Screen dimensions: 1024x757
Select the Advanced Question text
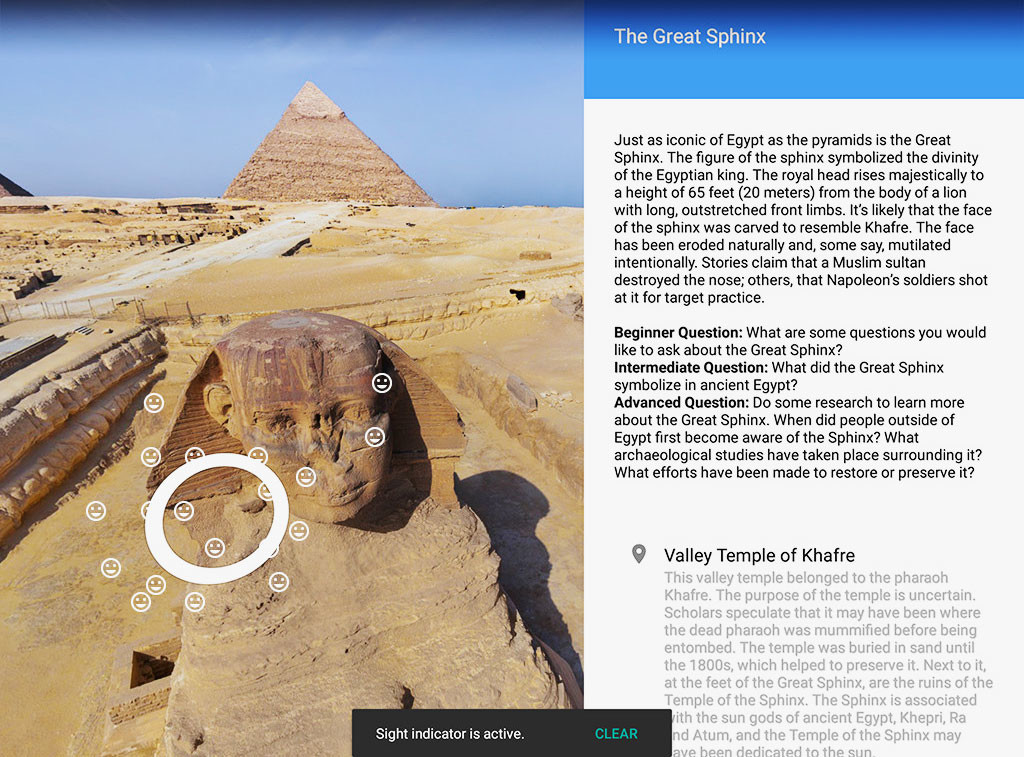point(797,438)
